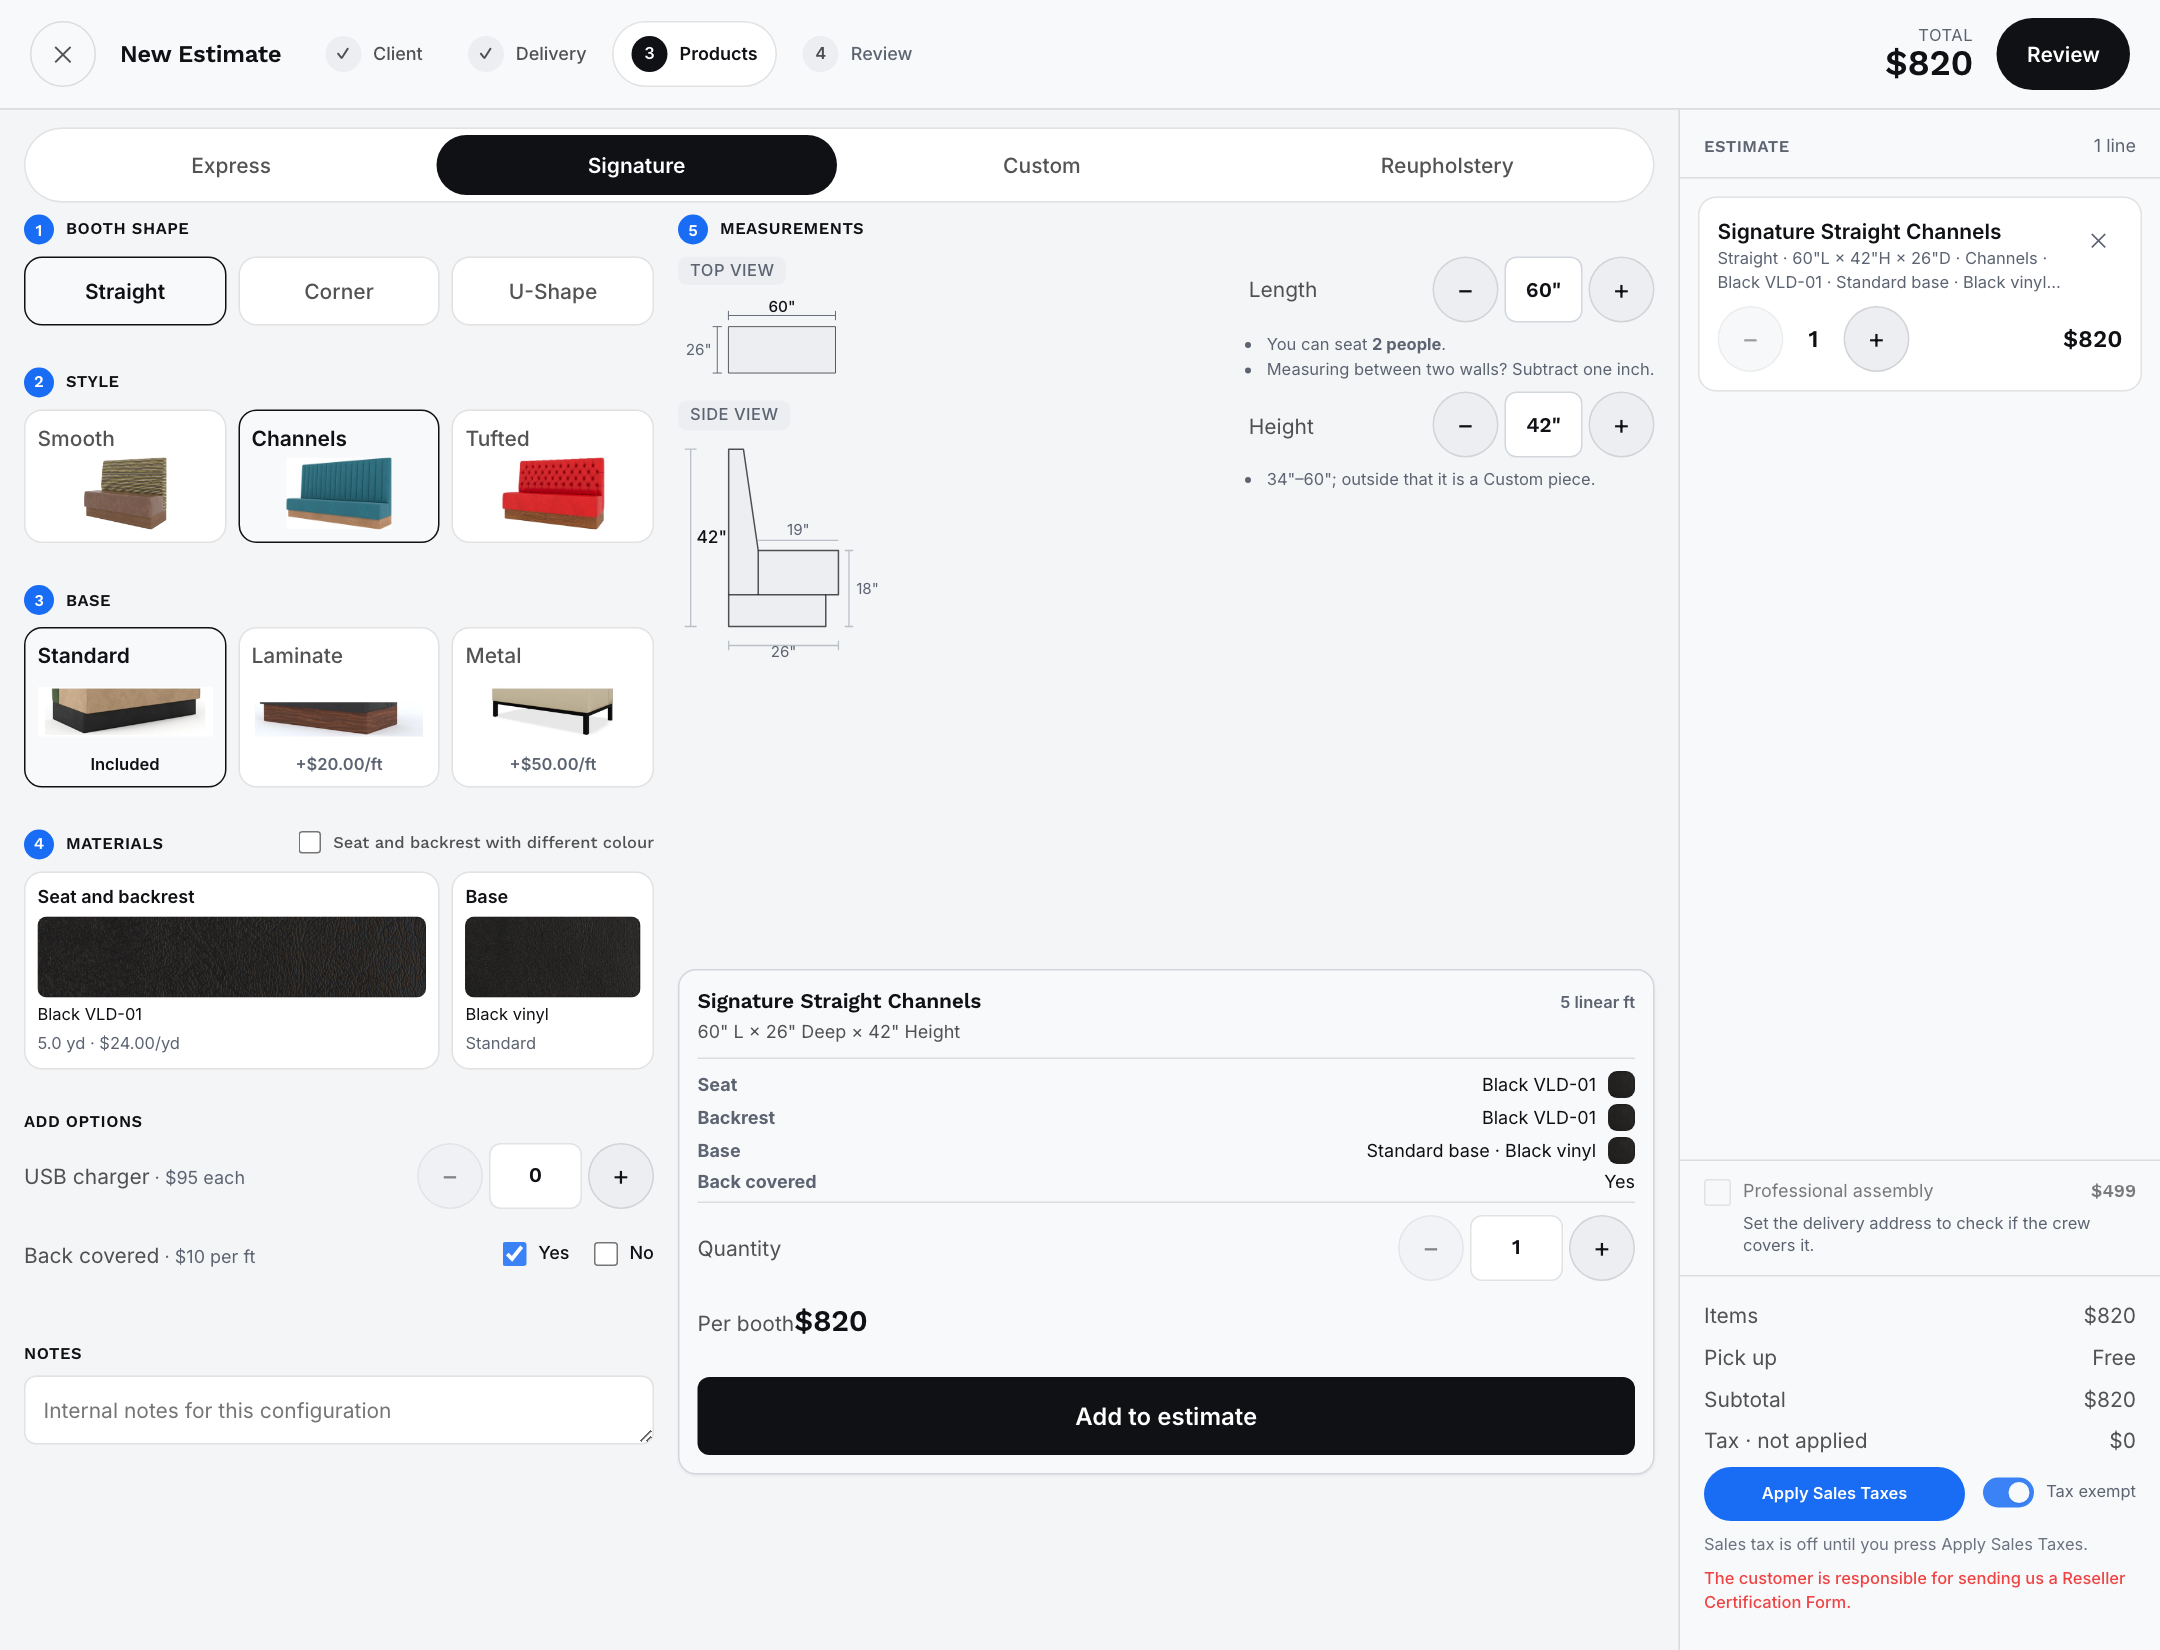Decrease booth Quantity in summary card
Image resolution: width=2160 pixels, height=1650 pixels.
pyautogui.click(x=1431, y=1248)
